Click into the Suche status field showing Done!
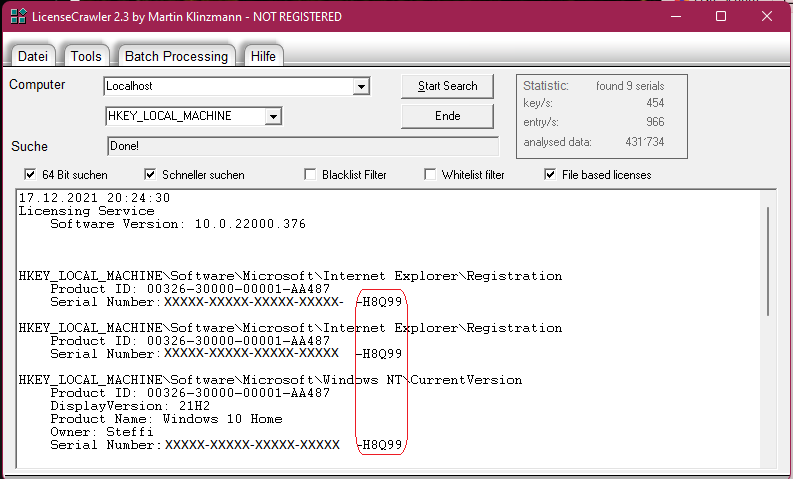793x479 pixels. (x=303, y=146)
